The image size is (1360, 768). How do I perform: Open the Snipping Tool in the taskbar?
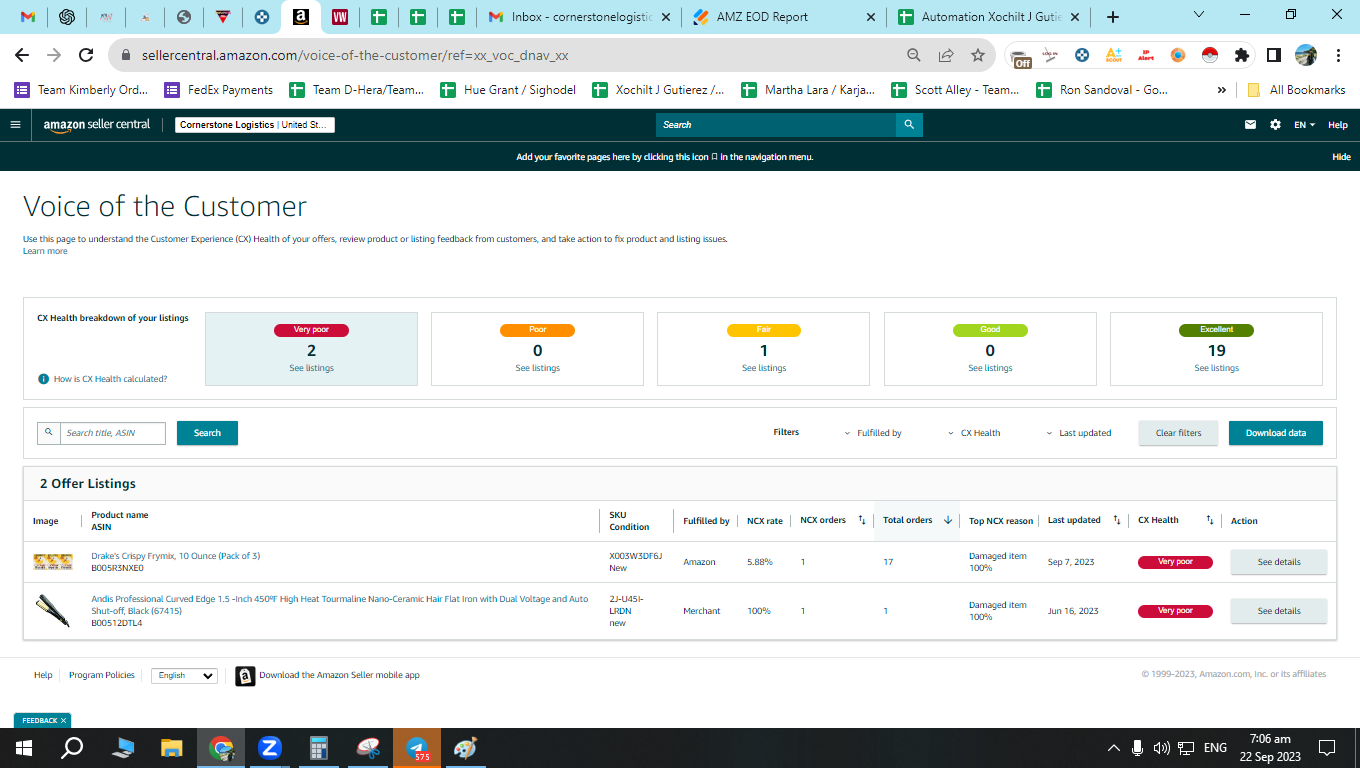click(x=368, y=747)
